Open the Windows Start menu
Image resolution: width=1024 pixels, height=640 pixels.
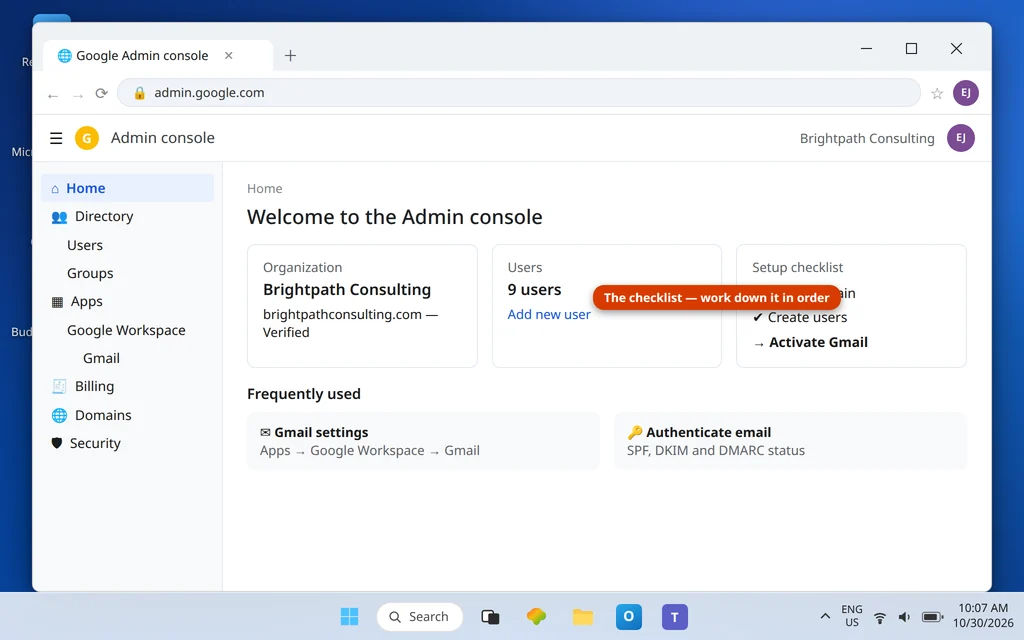(x=349, y=616)
